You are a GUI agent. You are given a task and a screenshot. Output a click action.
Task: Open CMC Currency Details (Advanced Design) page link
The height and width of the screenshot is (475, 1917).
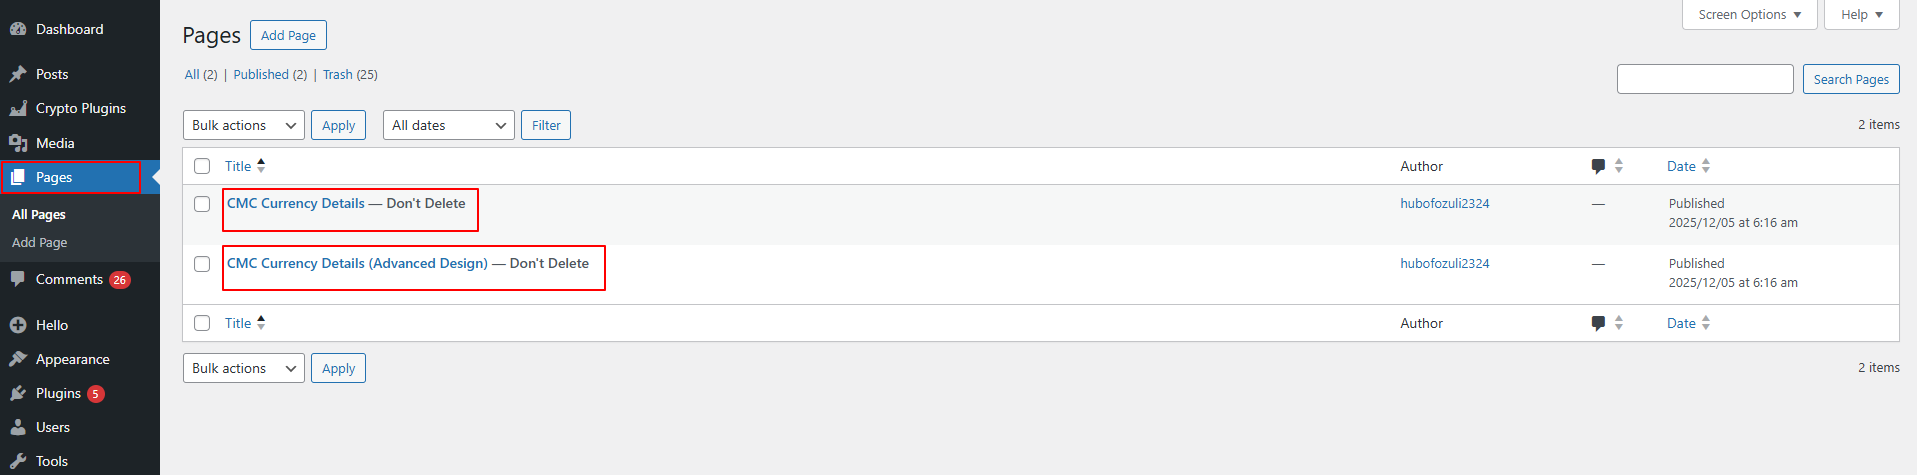pyautogui.click(x=357, y=264)
